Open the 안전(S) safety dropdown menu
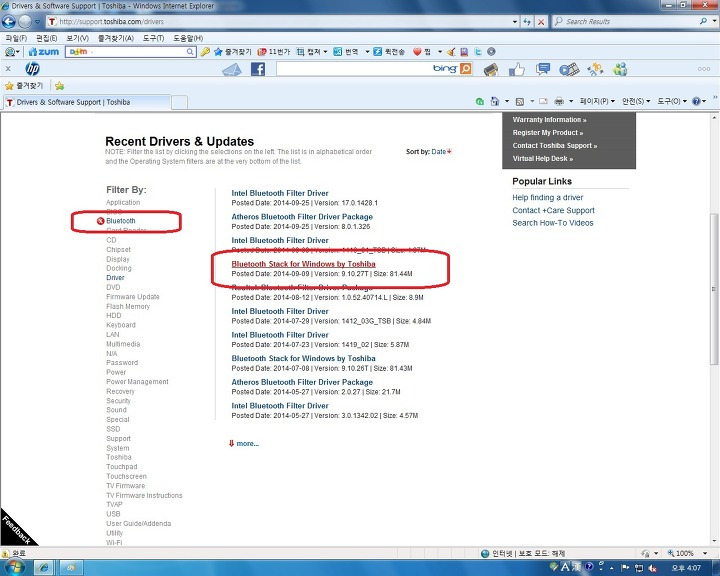This screenshot has width=720, height=576. coord(636,101)
